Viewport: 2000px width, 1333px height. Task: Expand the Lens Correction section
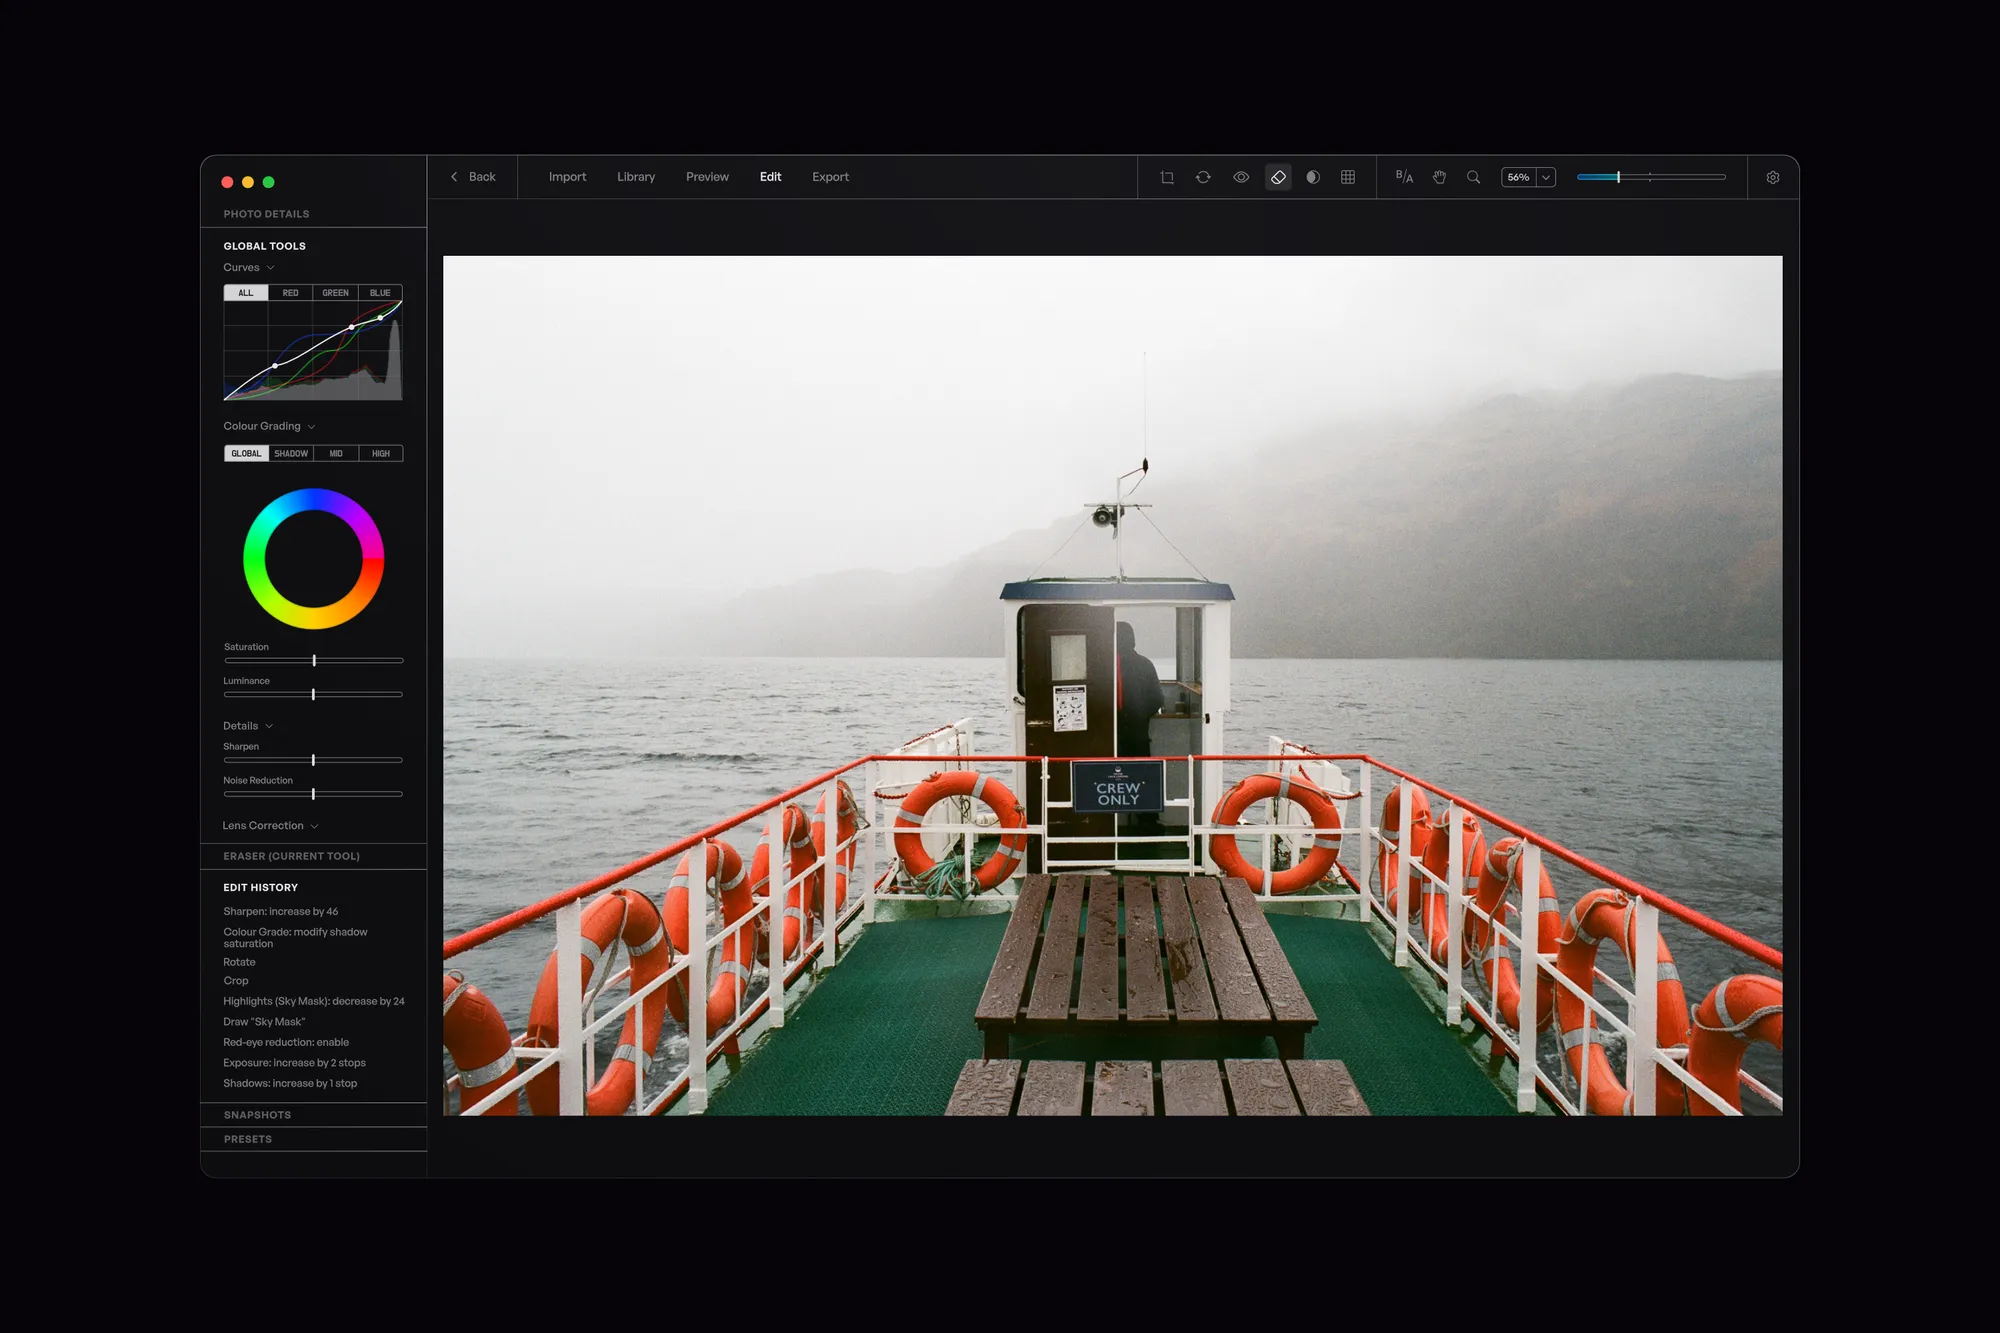pos(314,826)
